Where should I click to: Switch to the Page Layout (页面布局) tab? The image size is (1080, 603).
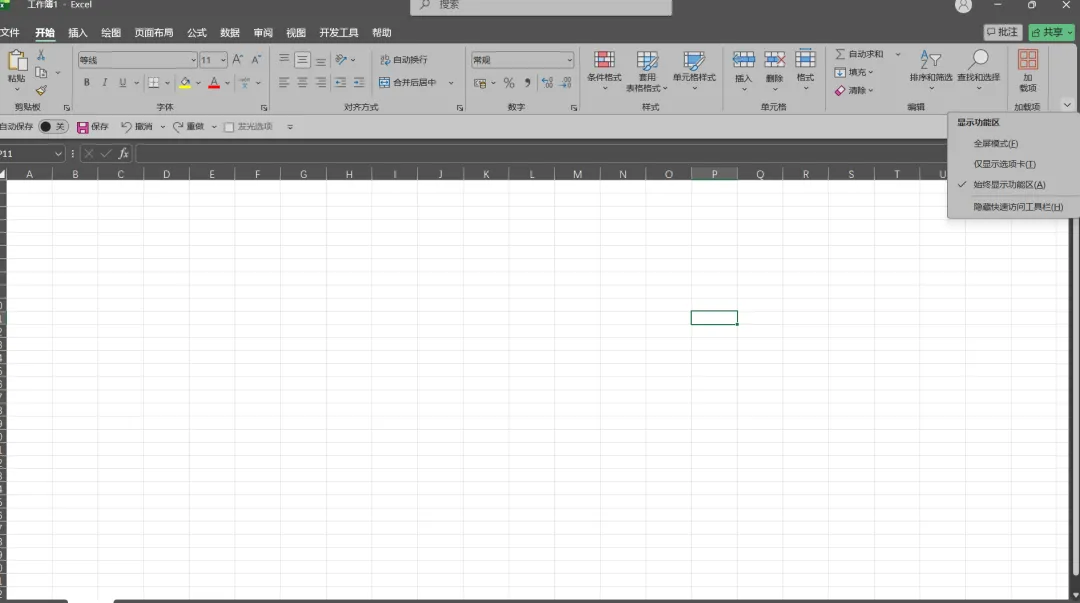[154, 32]
